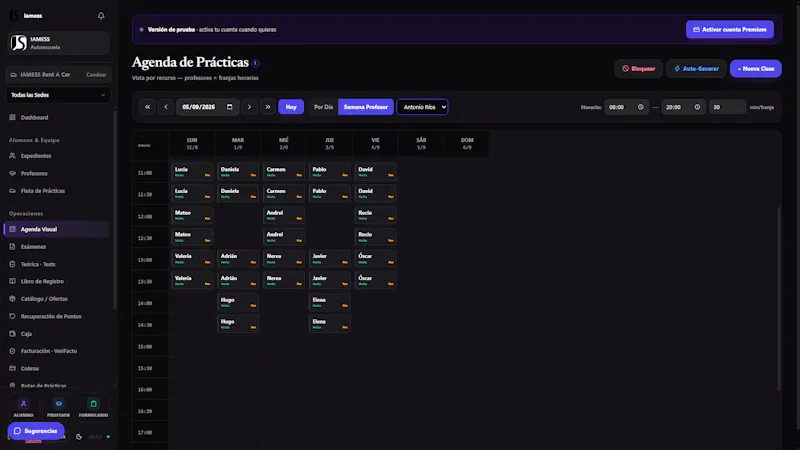The image size is (800, 450).
Task: Click the Alumno view icon
Action: coord(23,404)
